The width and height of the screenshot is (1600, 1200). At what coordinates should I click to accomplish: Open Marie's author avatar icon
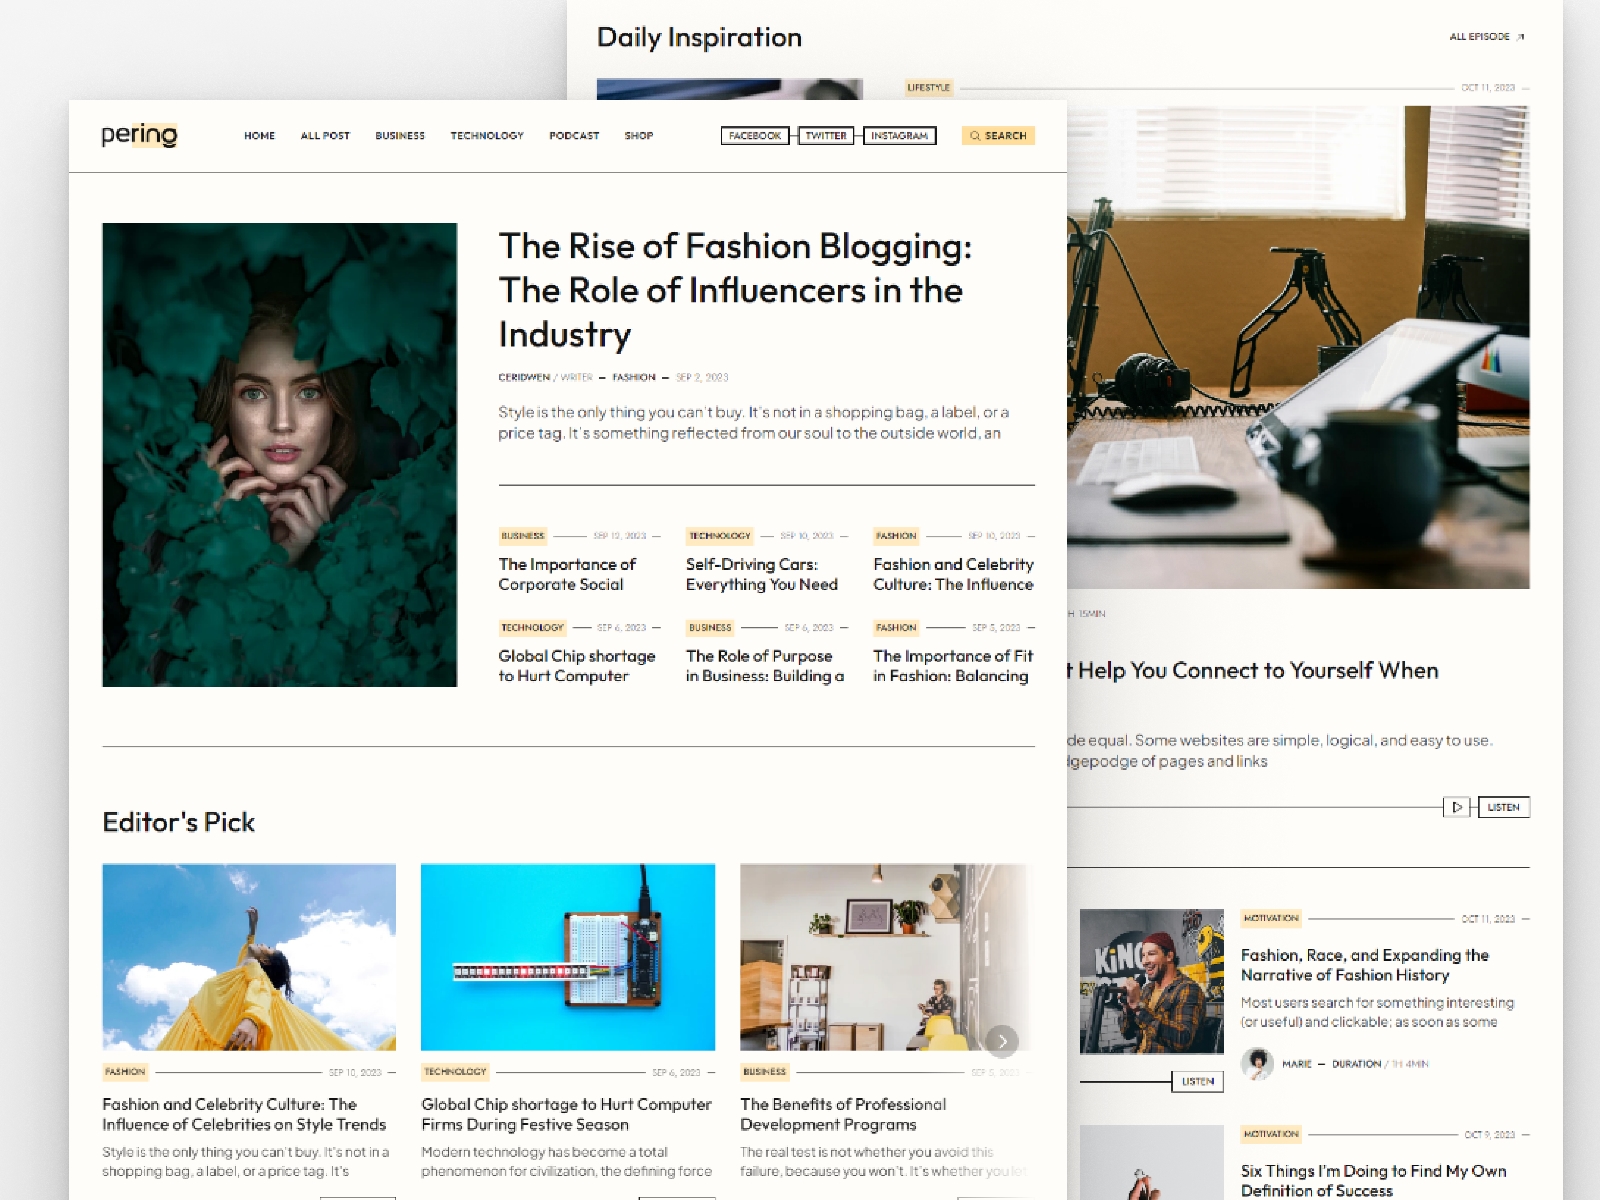coord(1254,1063)
